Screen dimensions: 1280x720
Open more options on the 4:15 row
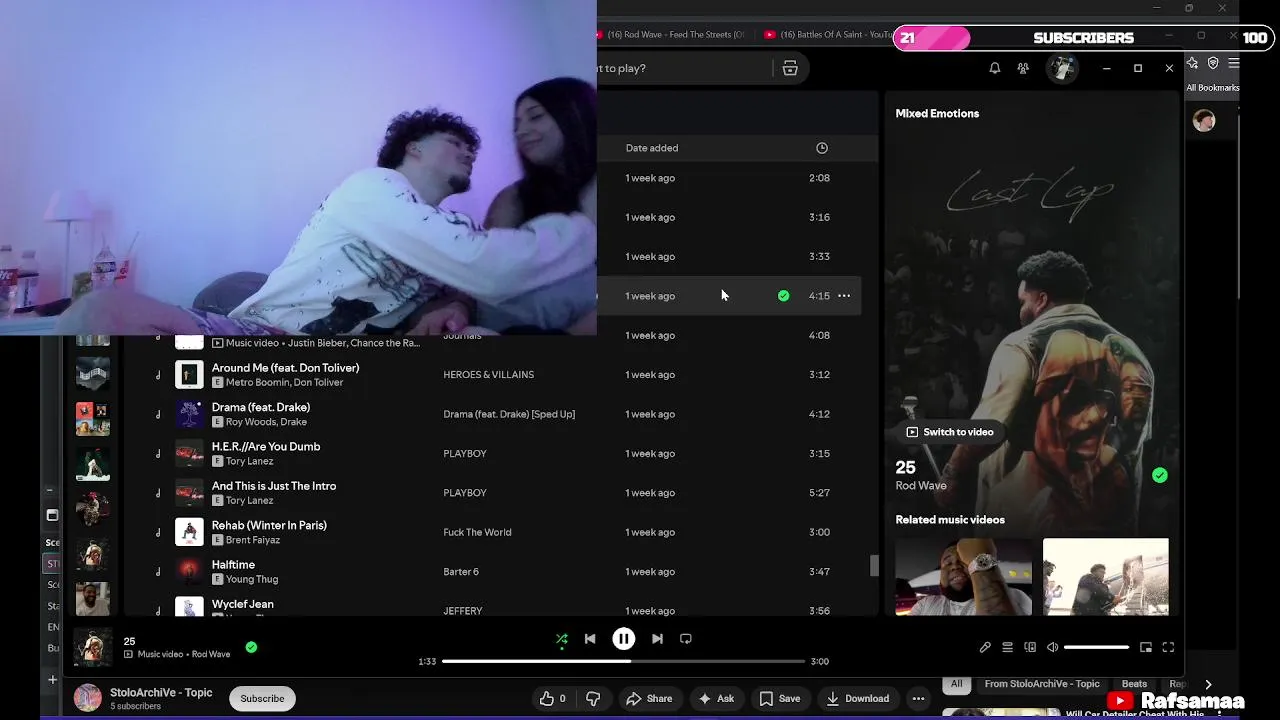tap(844, 296)
